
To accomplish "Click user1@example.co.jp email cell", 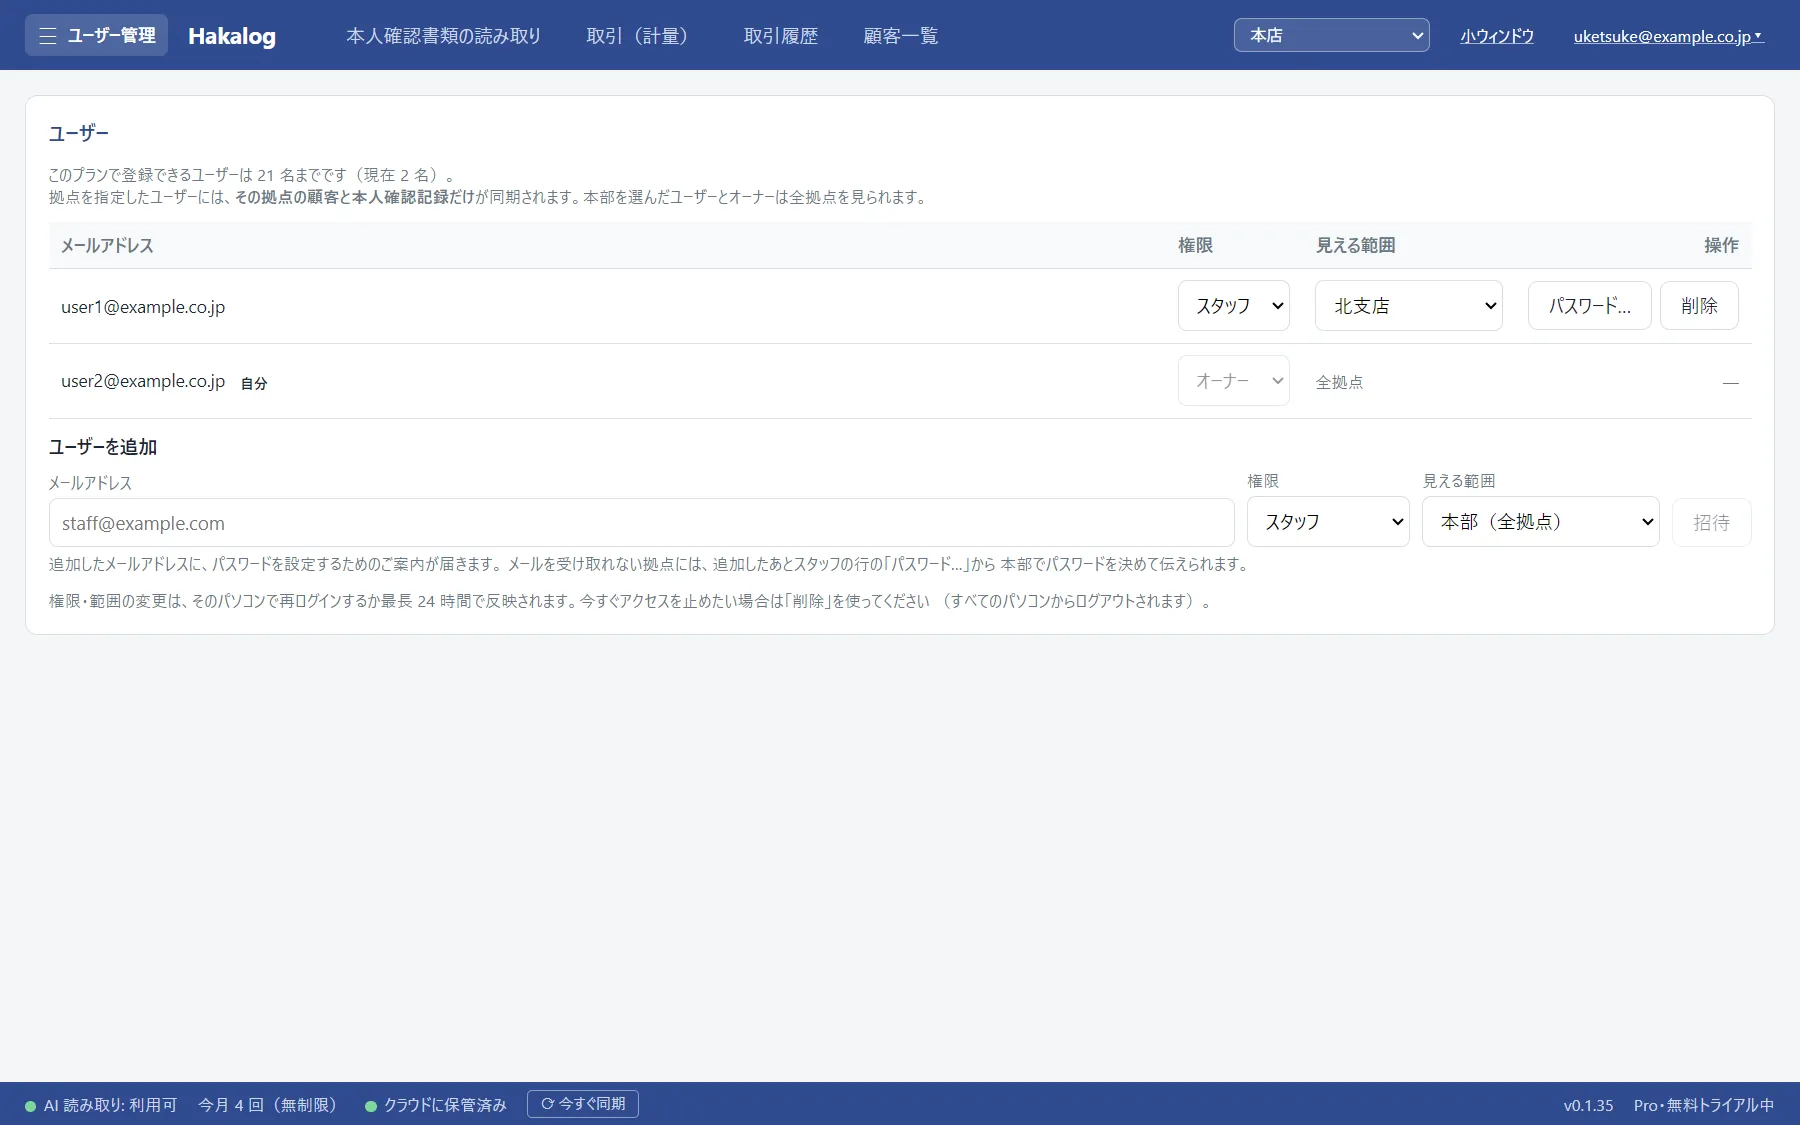I will pos(143,307).
